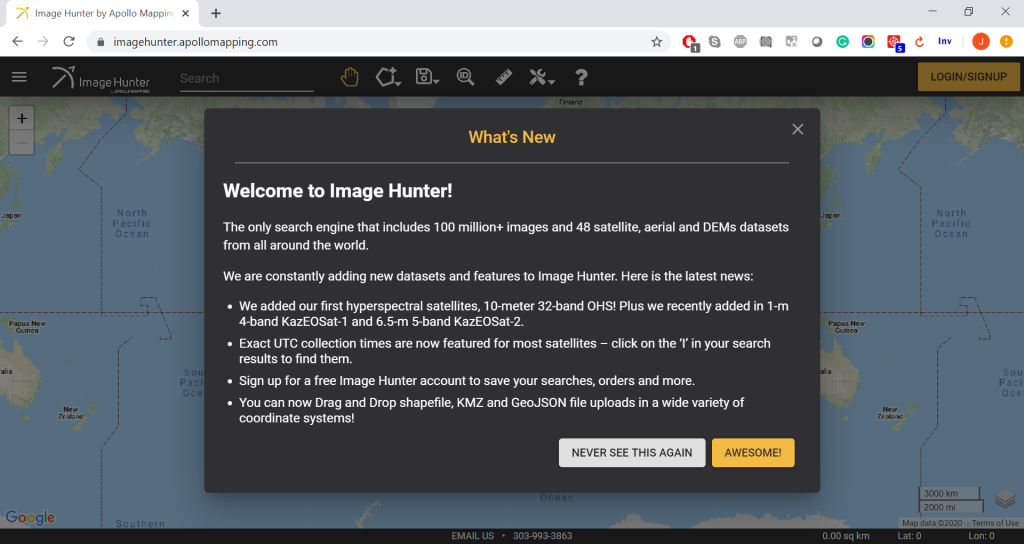Viewport: 1024px width, 544px height.
Task: Click the Image Hunter logo
Action: [x=101, y=79]
